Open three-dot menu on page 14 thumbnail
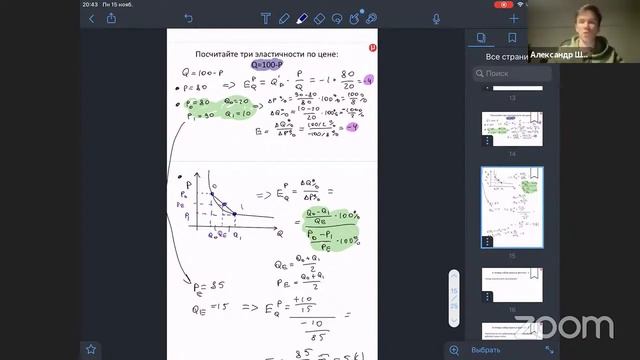Screen dimensions: 640x360 [487, 140]
